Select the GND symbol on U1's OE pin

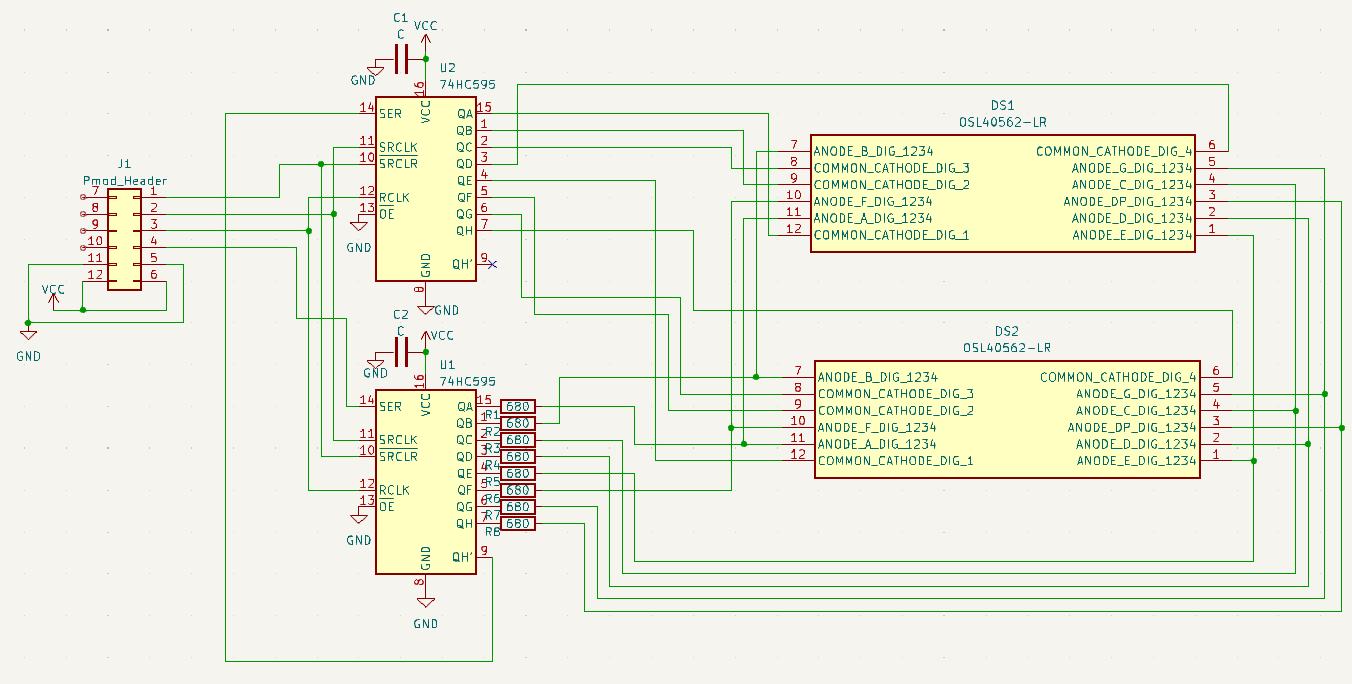tap(359, 518)
